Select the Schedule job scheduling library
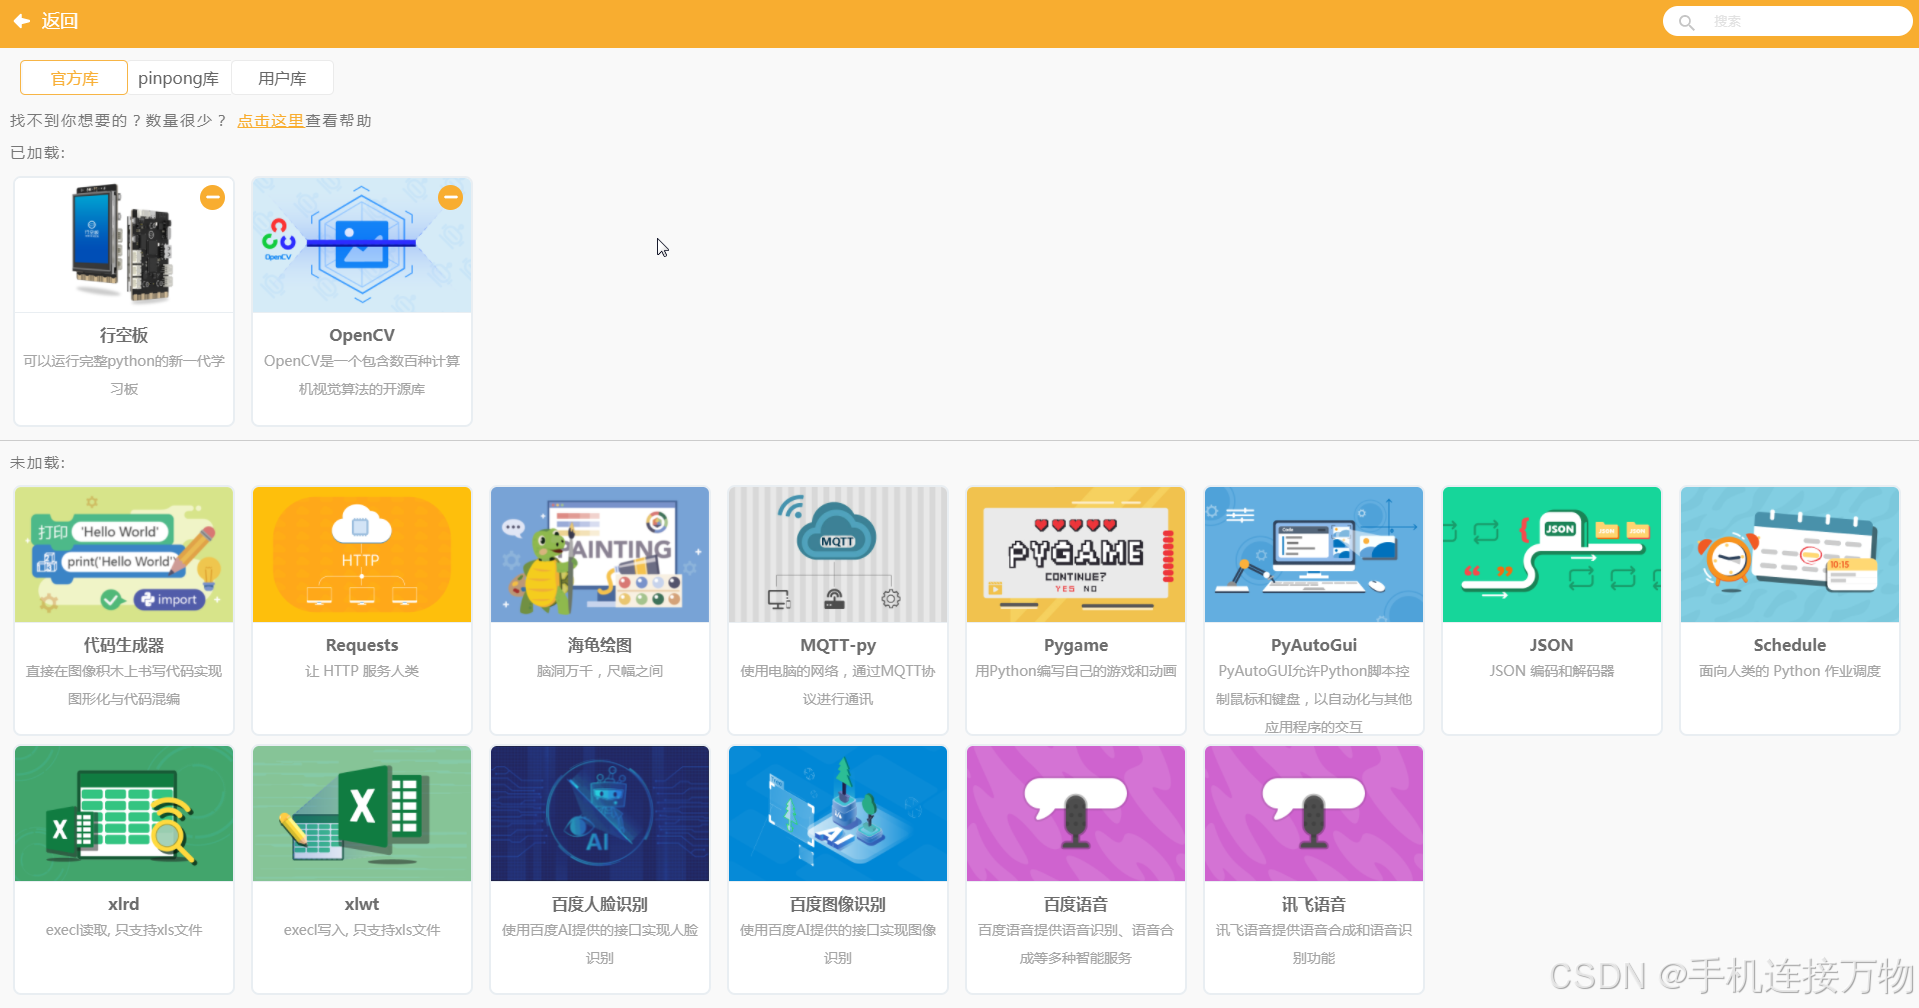 [x=1789, y=610]
